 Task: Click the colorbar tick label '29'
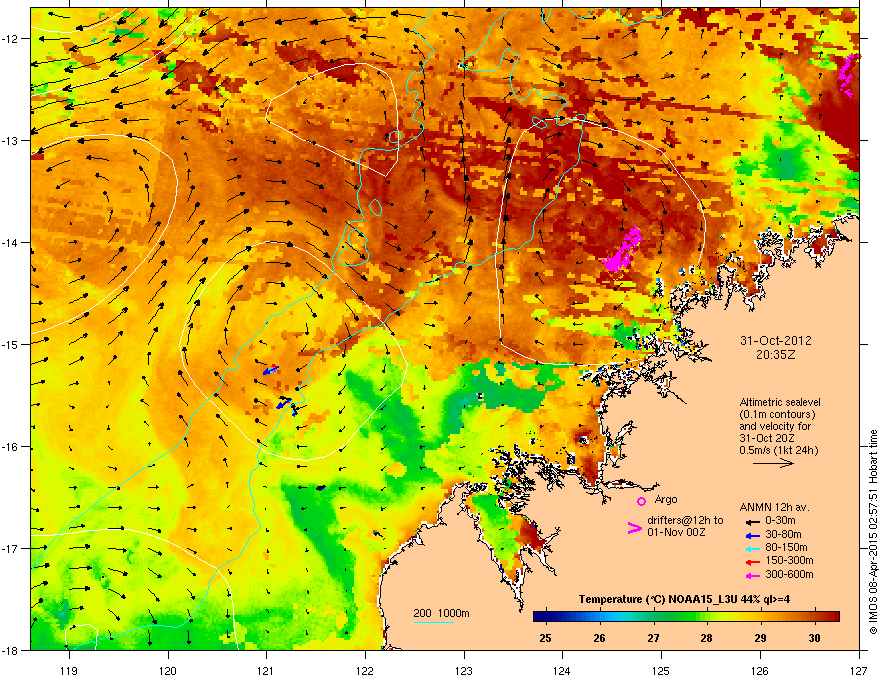pos(760,638)
